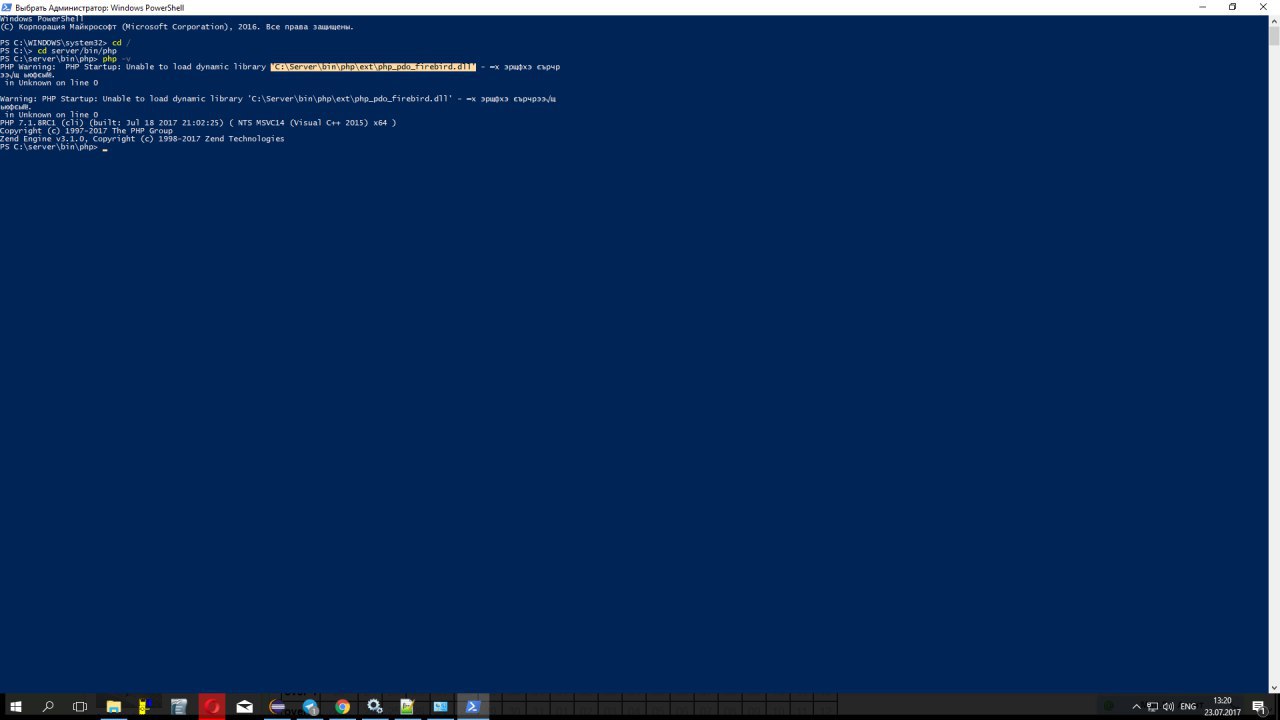Image resolution: width=1280 pixels, height=720 pixels.
Task: Click 'Copyright (c) 1997-2017 The PHP Group'
Action: pyautogui.click(x=86, y=131)
